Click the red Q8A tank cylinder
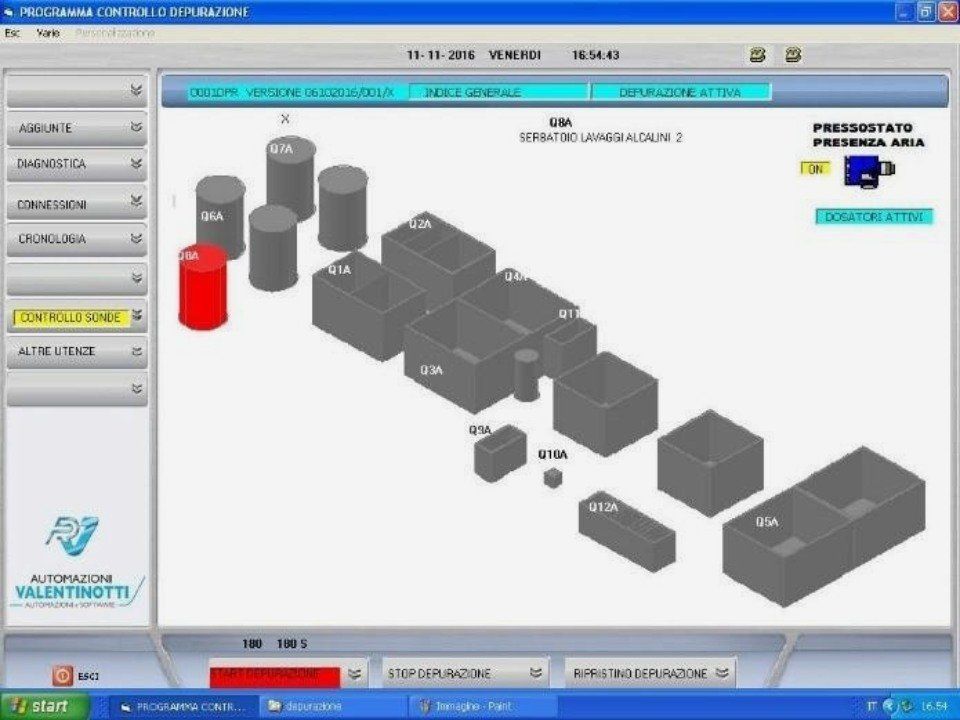This screenshot has width=960, height=720. (203, 288)
